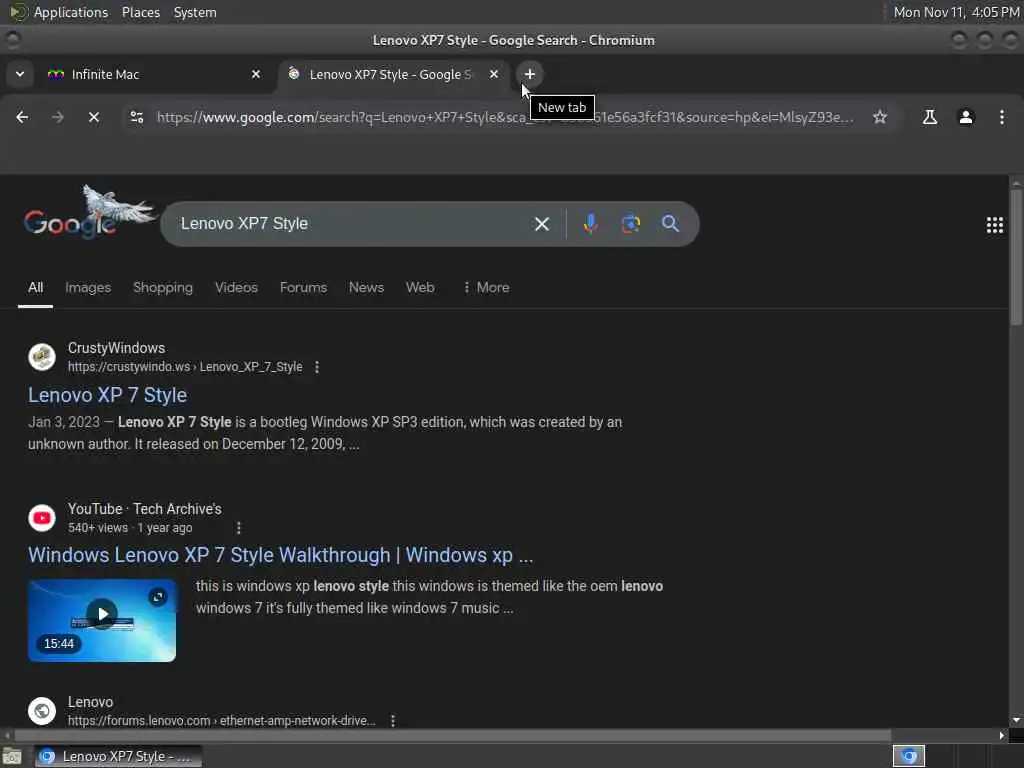The width and height of the screenshot is (1024, 768).
Task: Expand the More search filters
Action: click(x=486, y=287)
